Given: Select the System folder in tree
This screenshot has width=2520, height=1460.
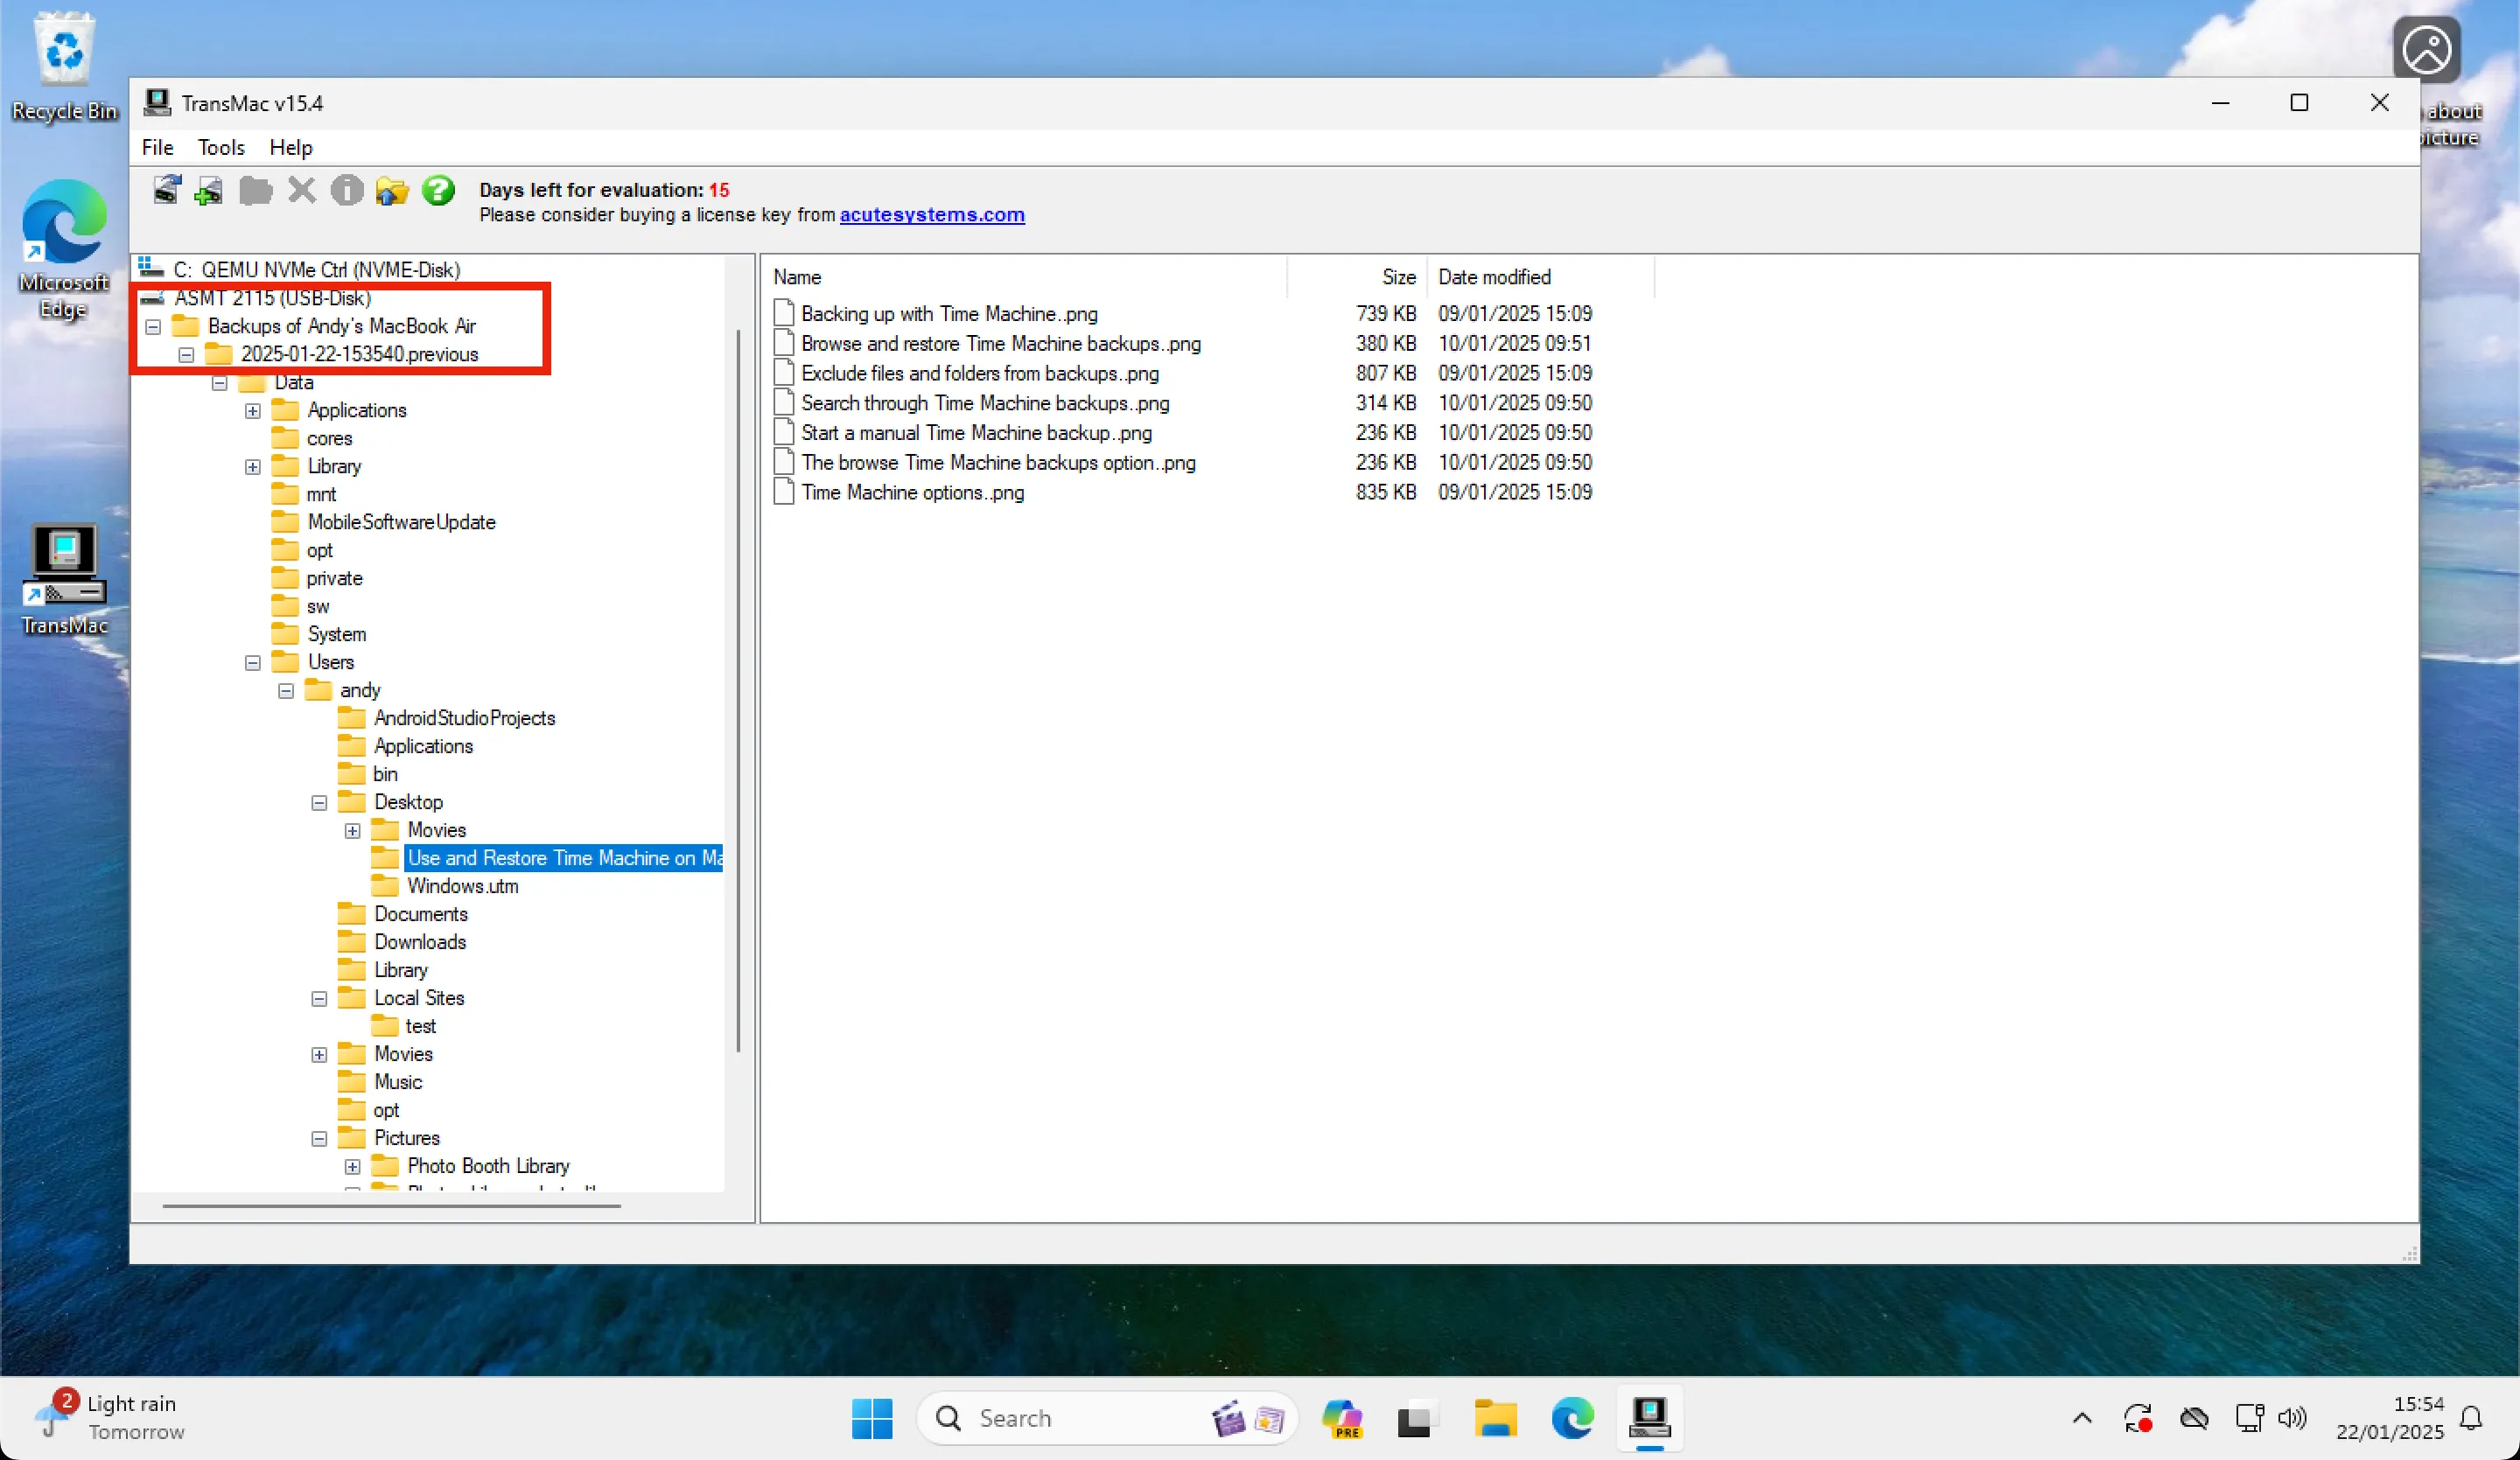Looking at the screenshot, I should point(337,634).
